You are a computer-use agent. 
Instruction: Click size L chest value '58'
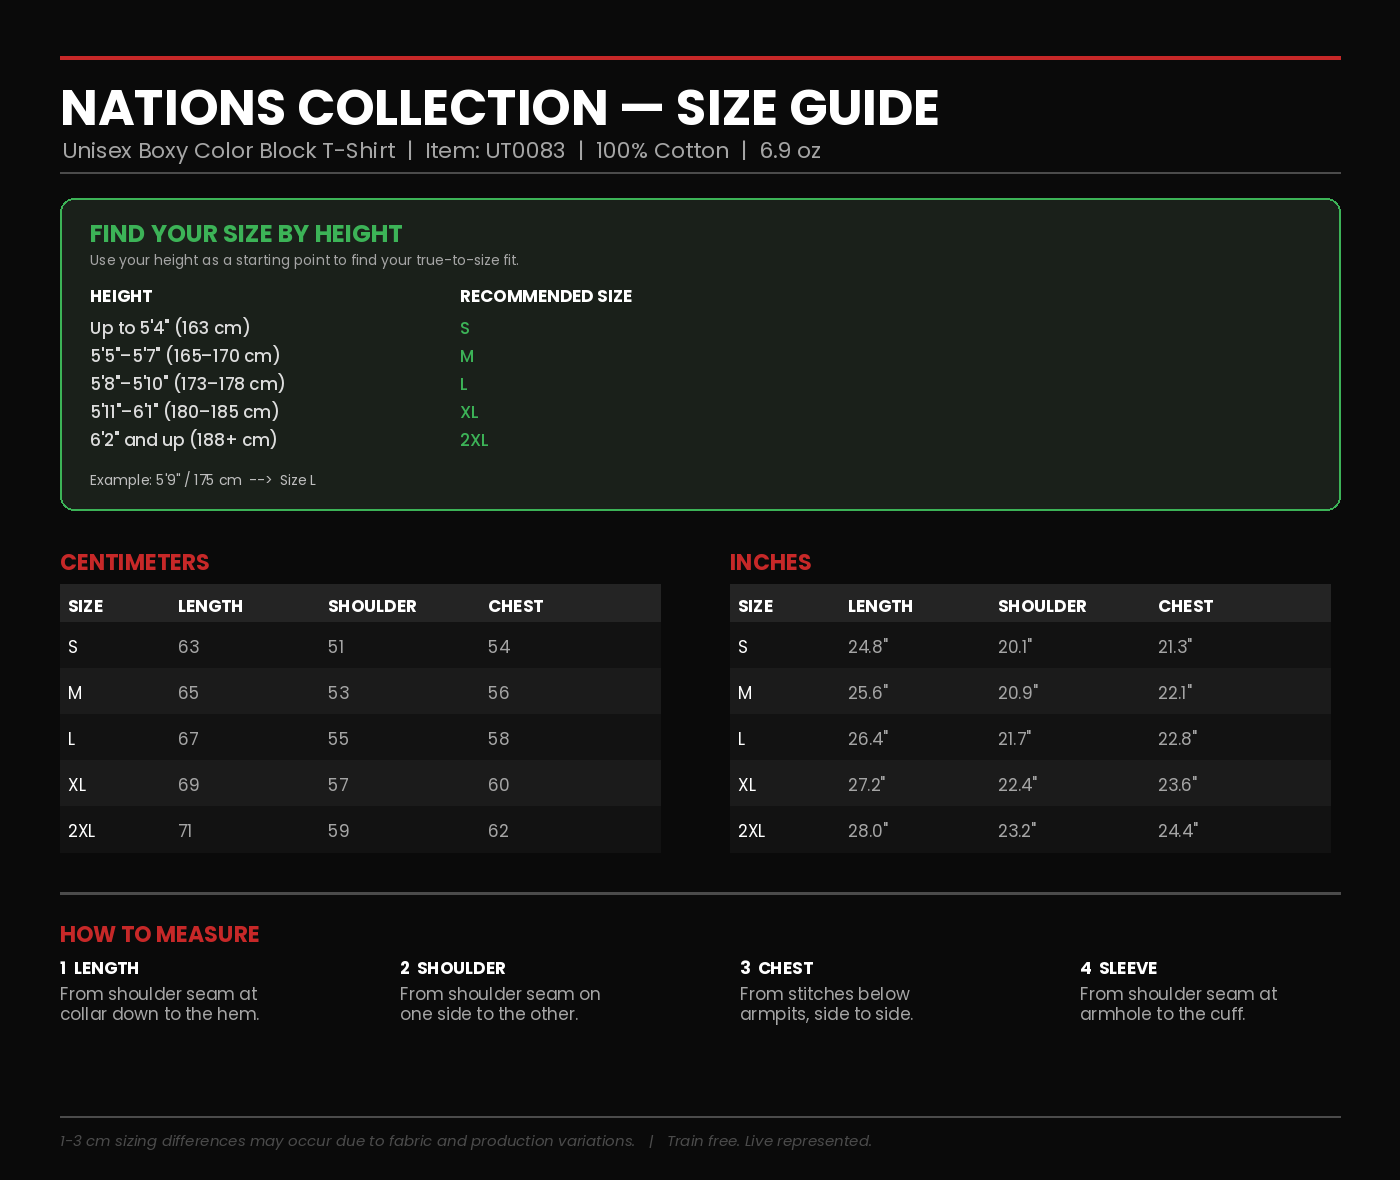[x=499, y=739]
